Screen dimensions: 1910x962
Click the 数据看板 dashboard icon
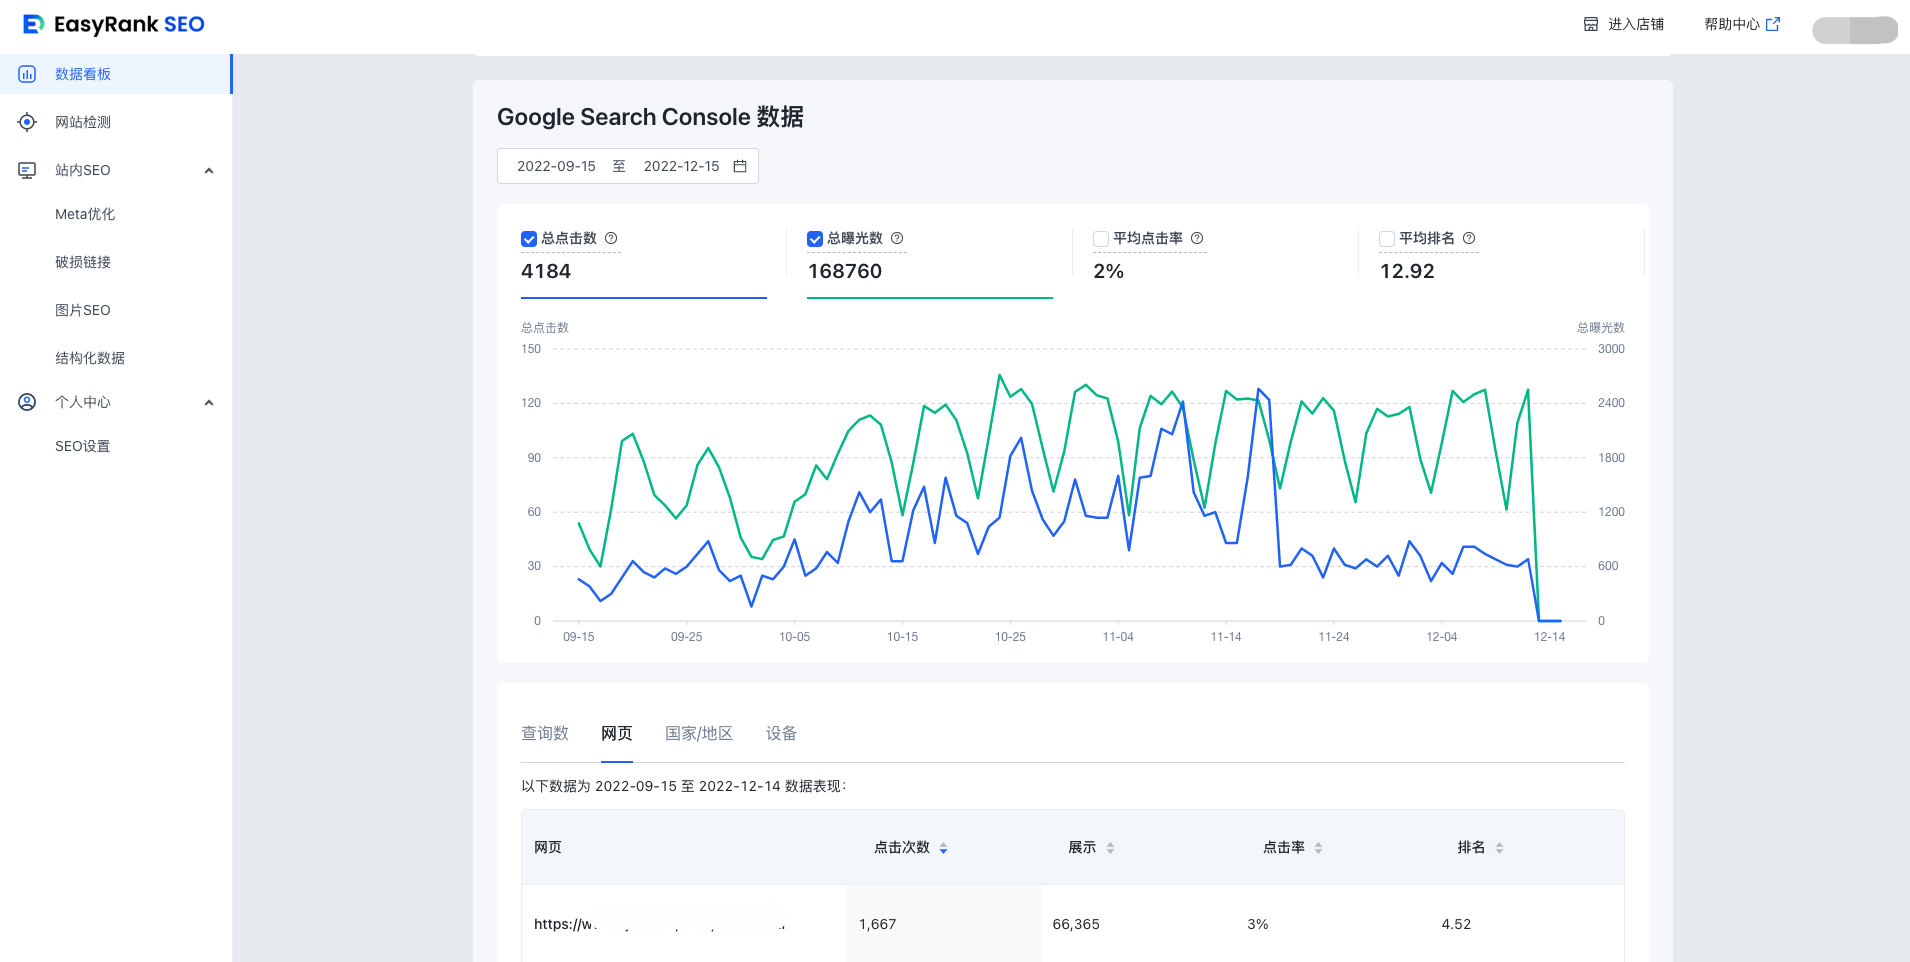click(x=27, y=74)
